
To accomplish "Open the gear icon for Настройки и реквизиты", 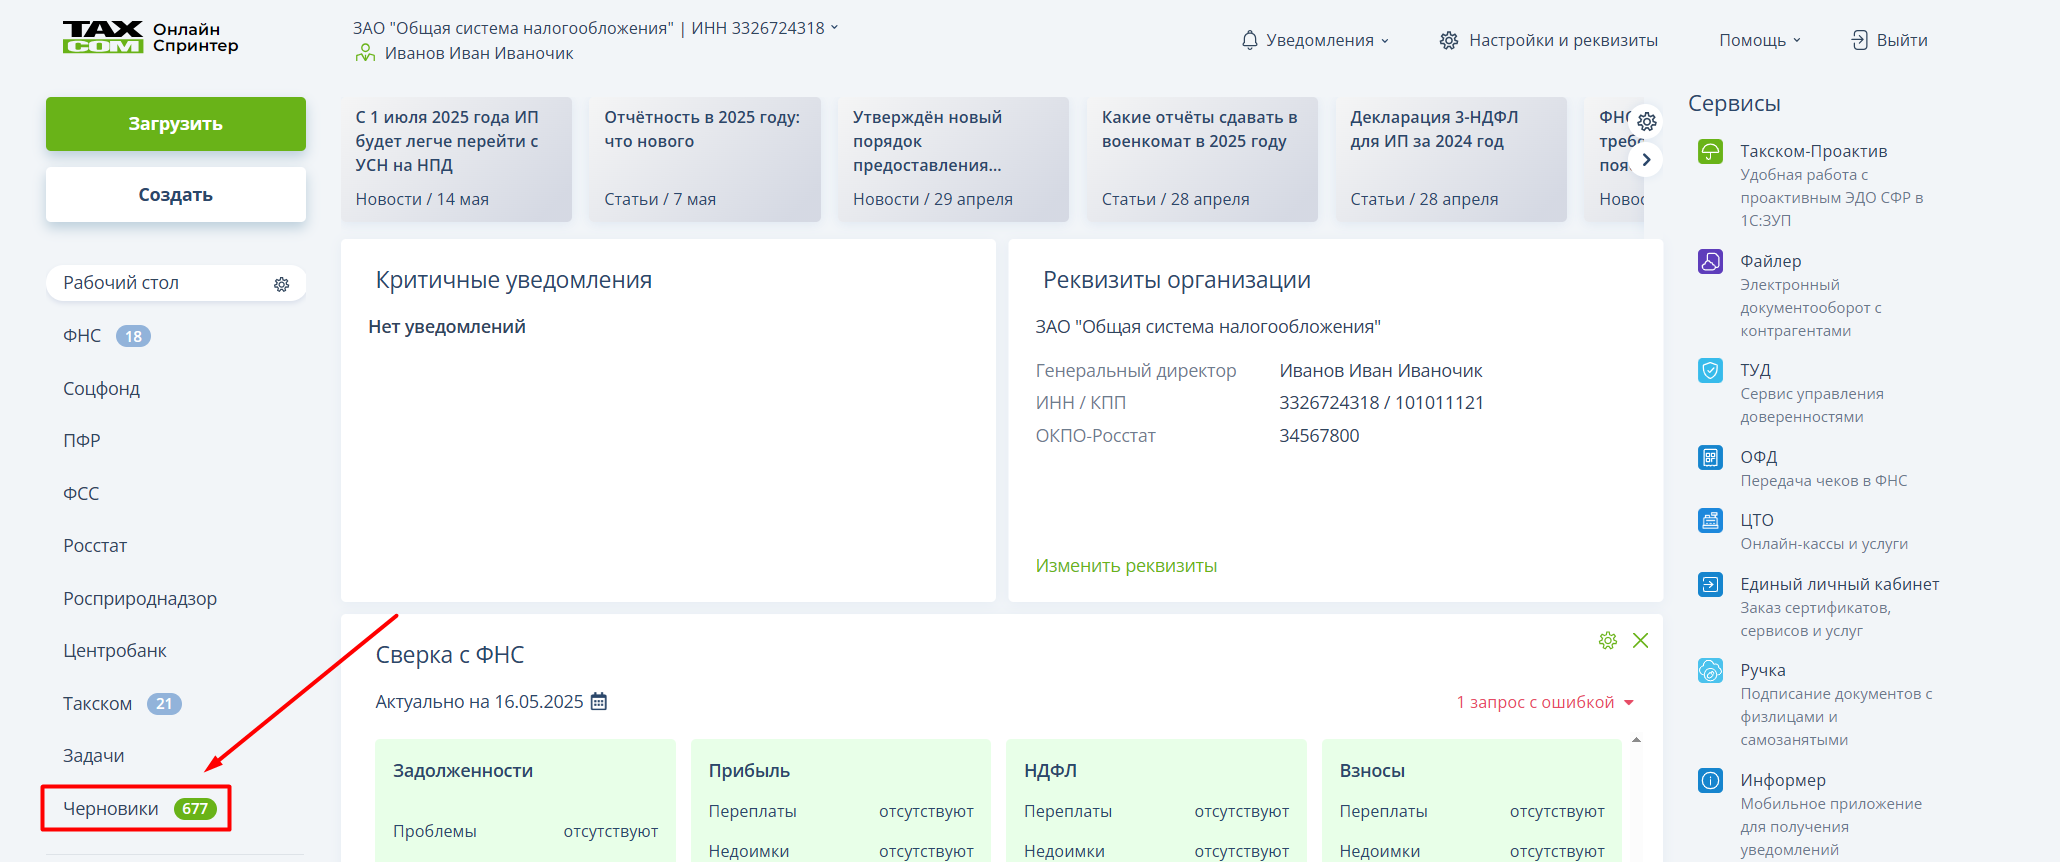I will point(1448,40).
